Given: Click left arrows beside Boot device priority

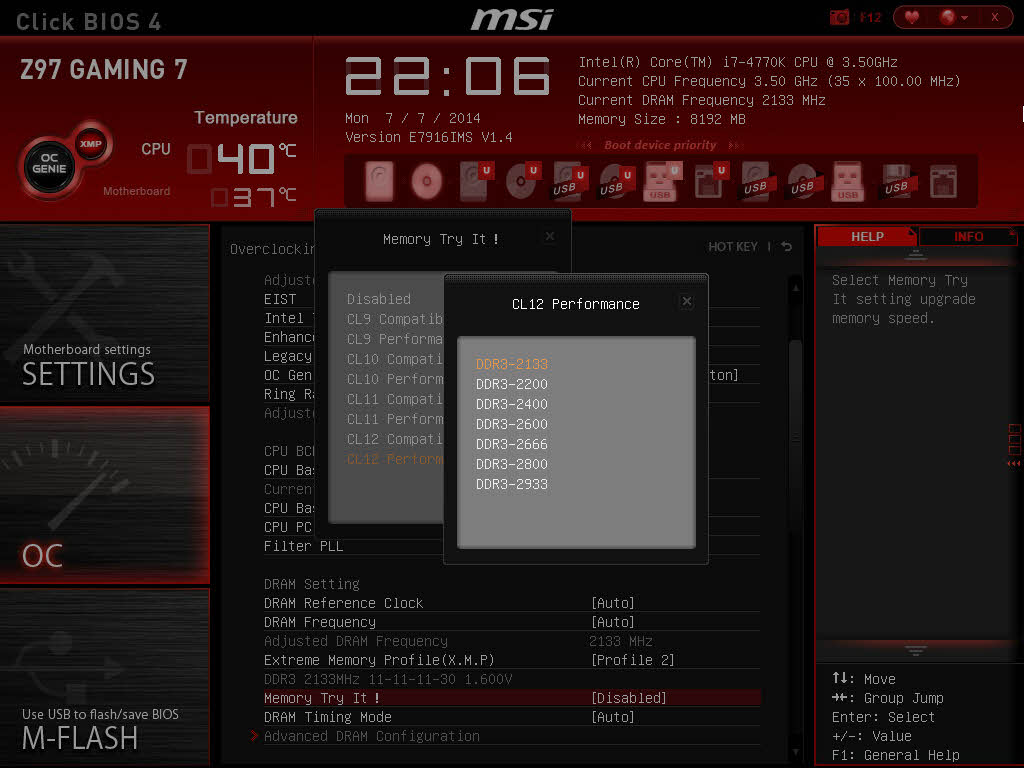Looking at the screenshot, I should pyautogui.click(x=586, y=145).
